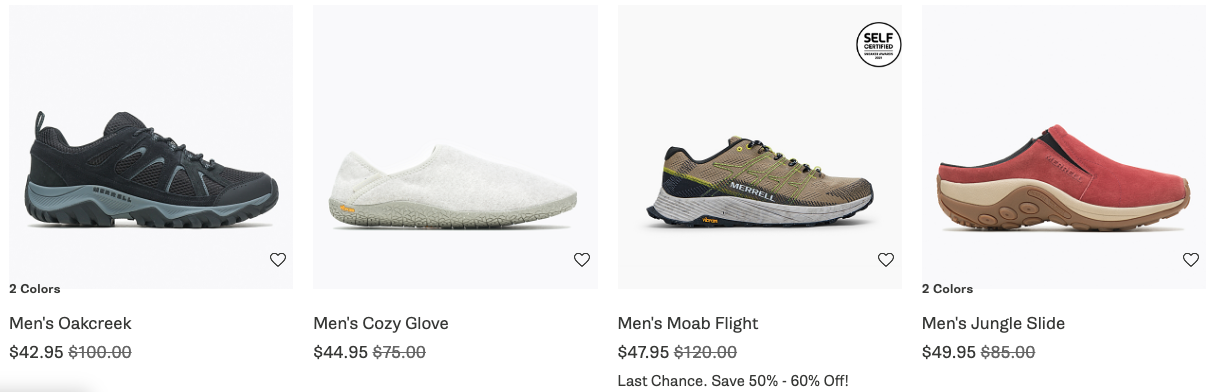Save Men's Jungle Slide using heart icon
1223x392 pixels.
point(1191,260)
